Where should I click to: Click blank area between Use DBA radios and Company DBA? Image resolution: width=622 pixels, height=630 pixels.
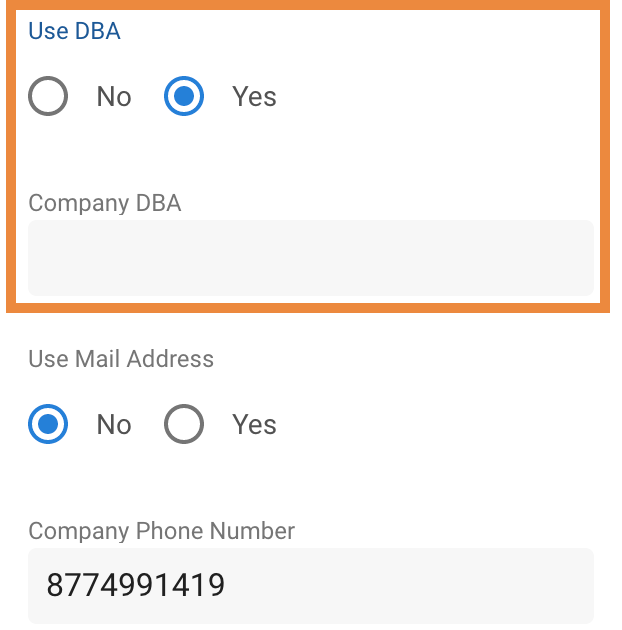(311, 153)
